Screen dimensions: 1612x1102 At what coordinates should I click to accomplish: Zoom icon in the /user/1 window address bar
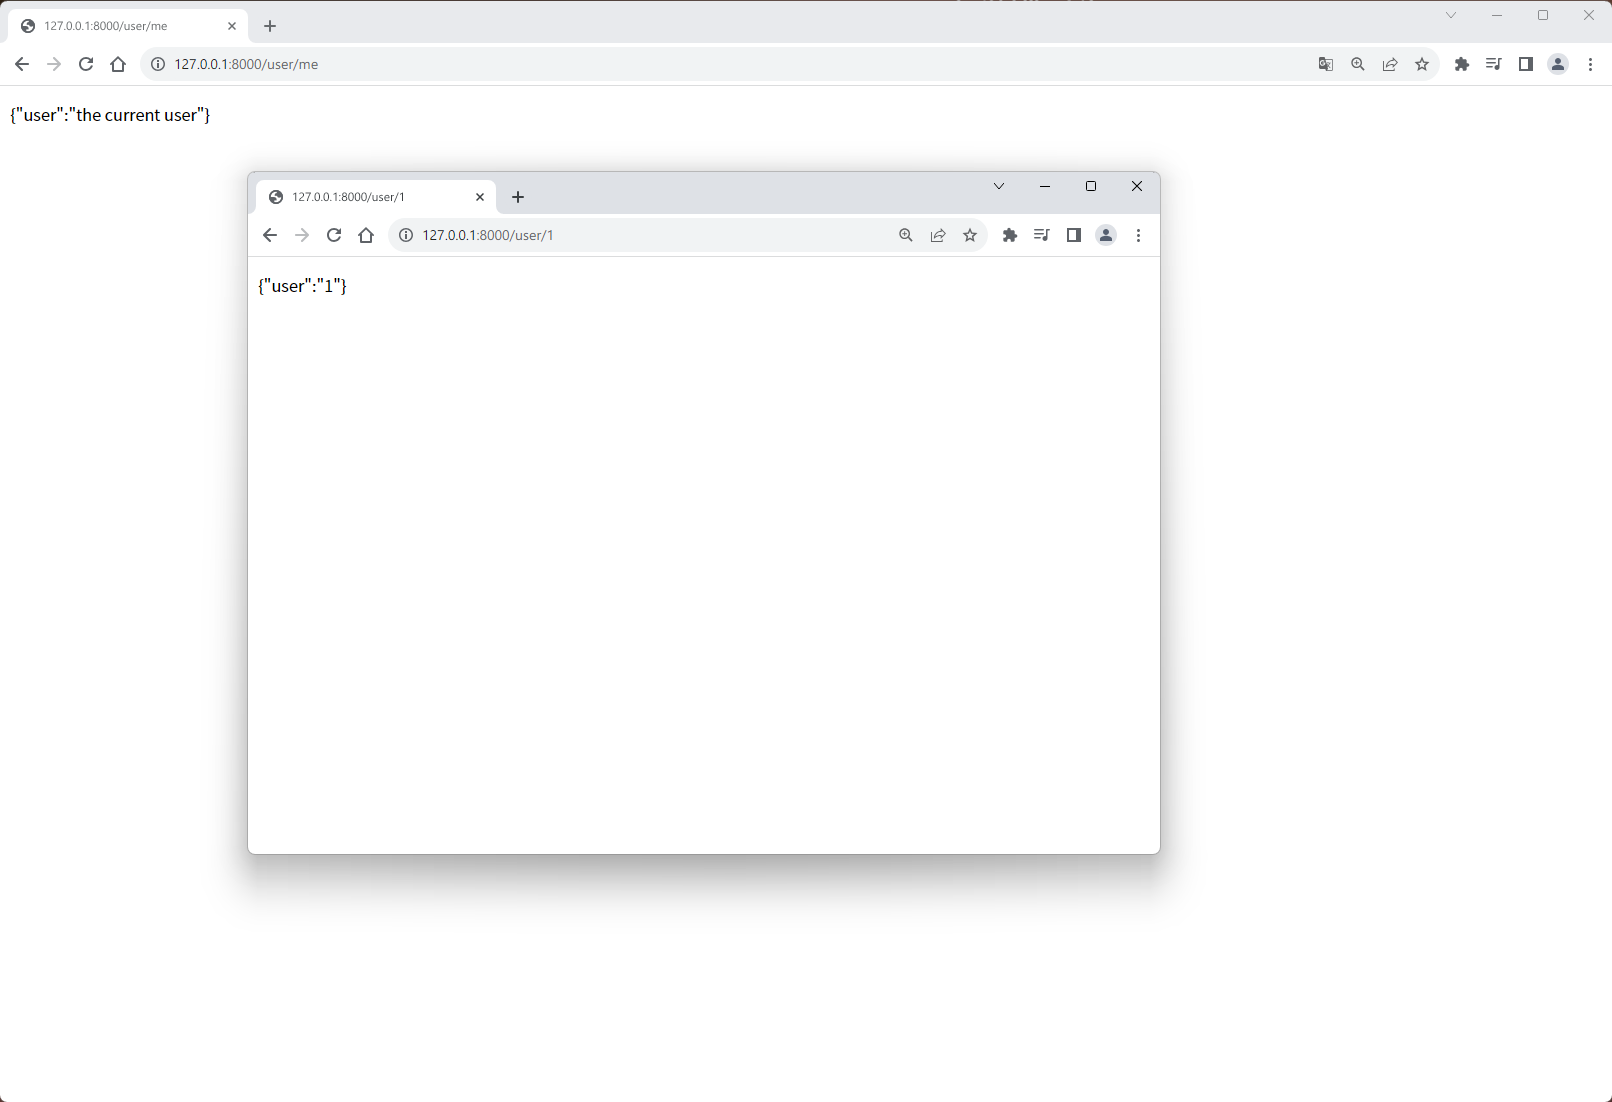pyautogui.click(x=906, y=235)
